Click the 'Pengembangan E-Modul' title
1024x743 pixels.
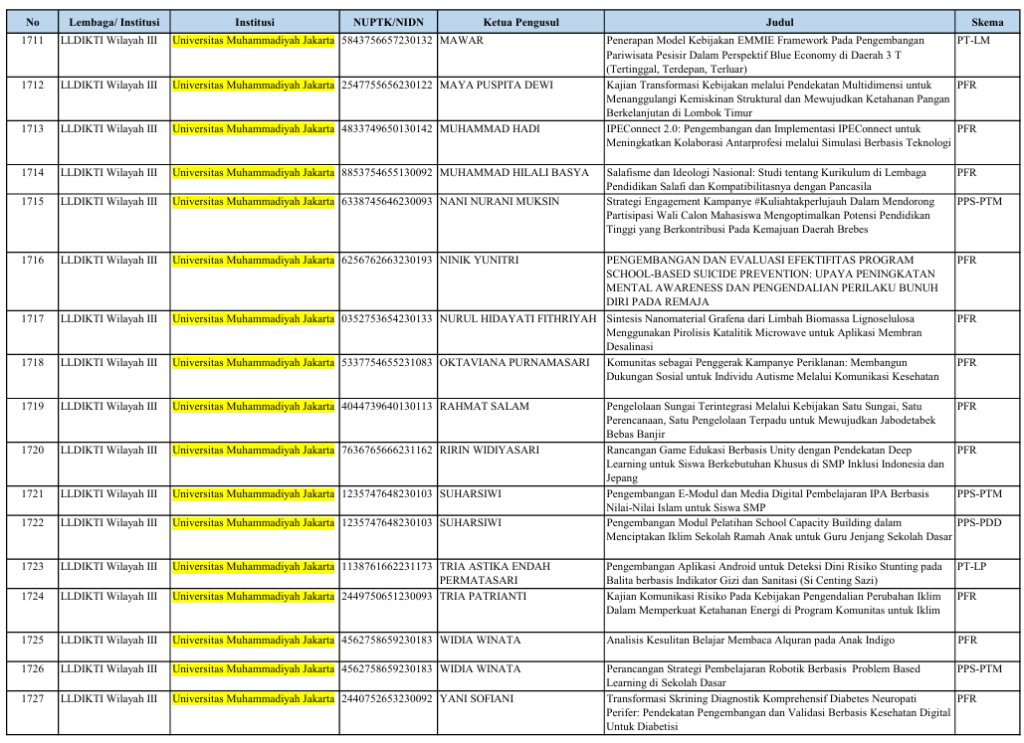tap(767, 501)
